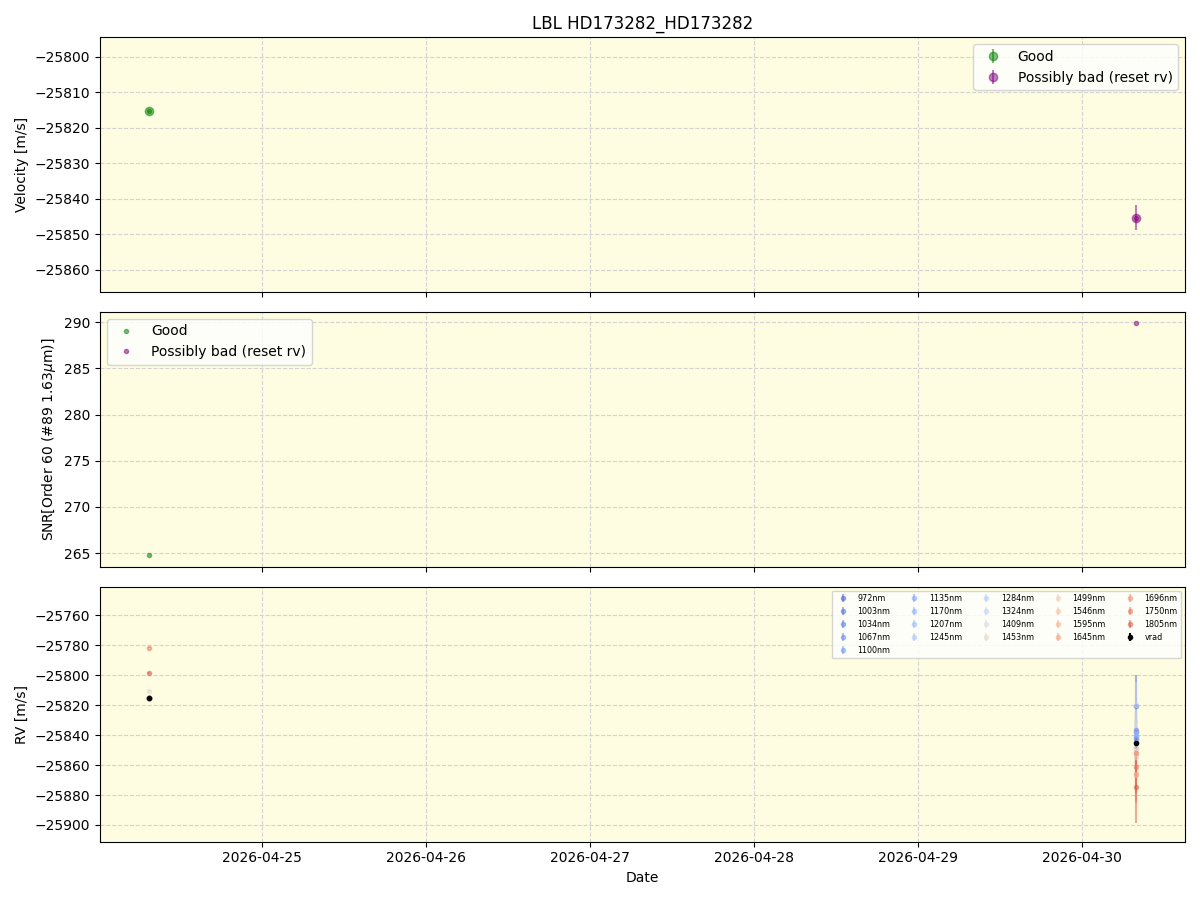This screenshot has height=900, width=1200.
Task: Click 'Possibly bad (reset rv)' in velocity legend
Action: coord(1095,77)
